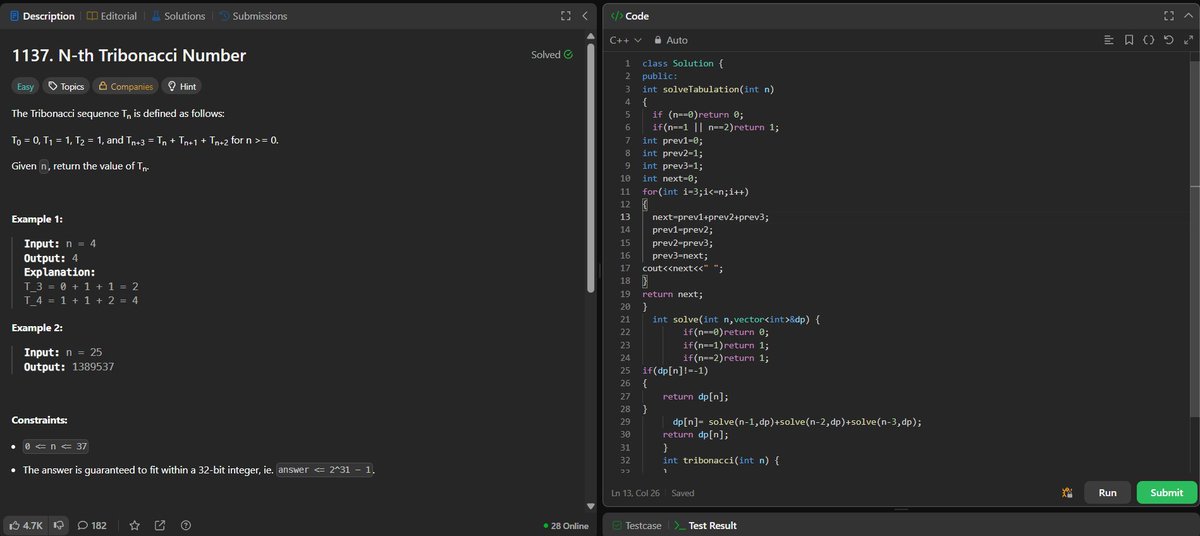Click line 'cout<<next<<" ";'
1200x536 pixels.
coord(682,267)
